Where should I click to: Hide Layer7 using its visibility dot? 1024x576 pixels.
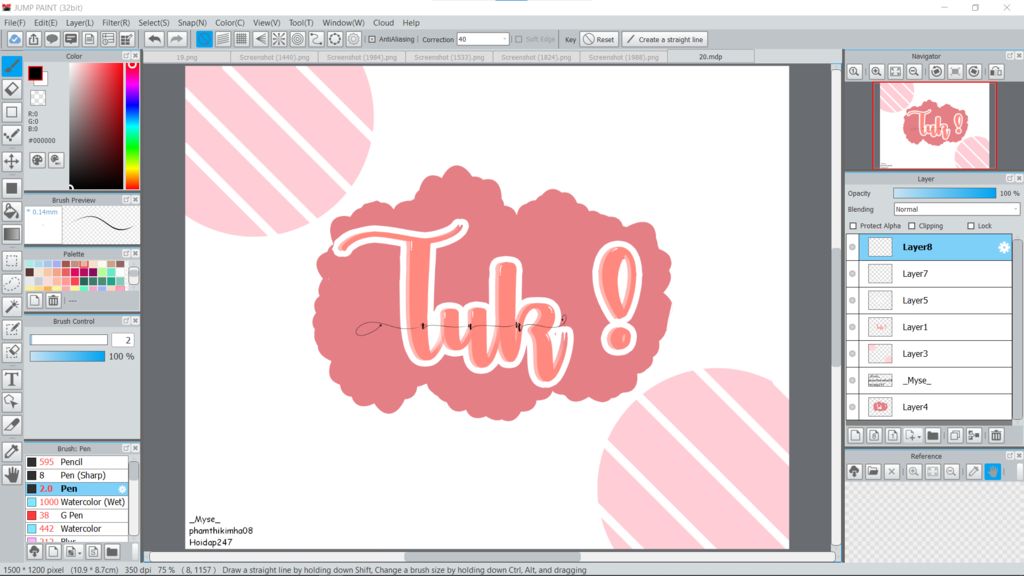852,274
